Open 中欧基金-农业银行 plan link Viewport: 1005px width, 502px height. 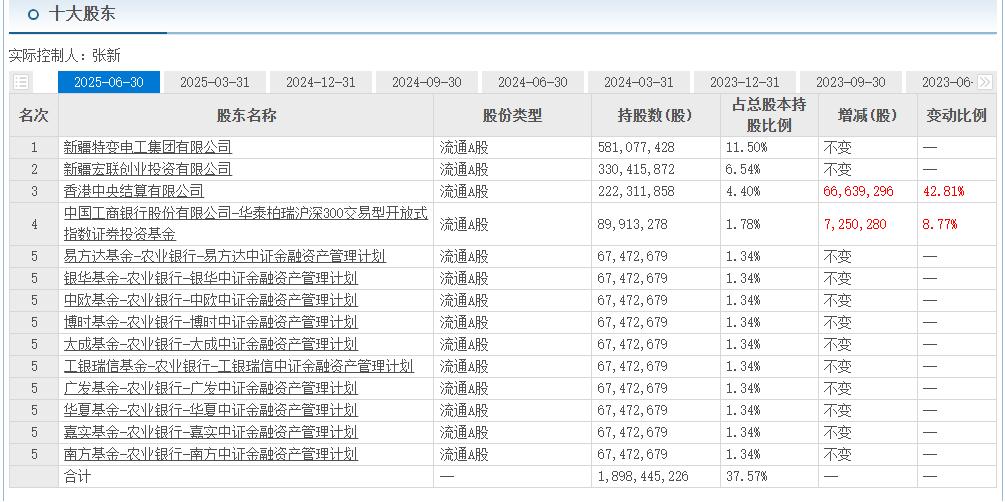pyautogui.click(x=210, y=300)
